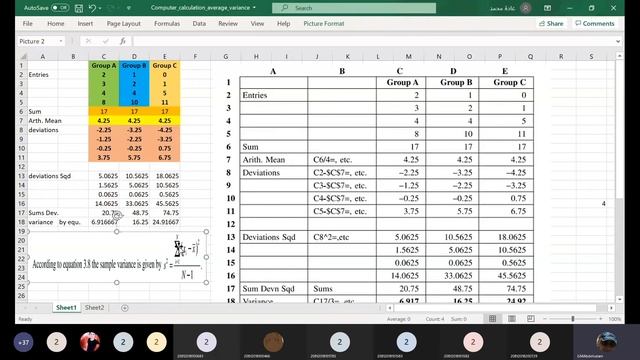The height and width of the screenshot is (360, 640).
Task: Switch to Normal view icon
Action: 493,318
